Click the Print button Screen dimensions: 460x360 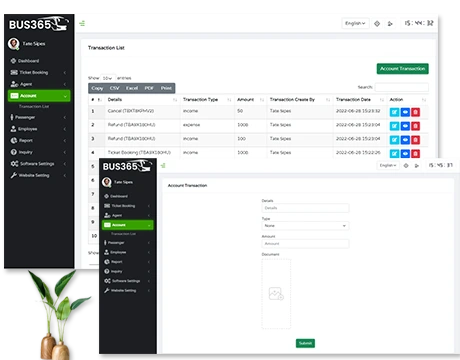166,88
